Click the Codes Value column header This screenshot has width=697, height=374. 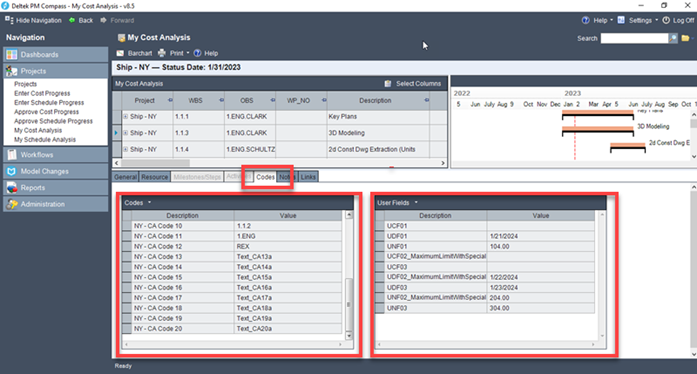coord(288,216)
